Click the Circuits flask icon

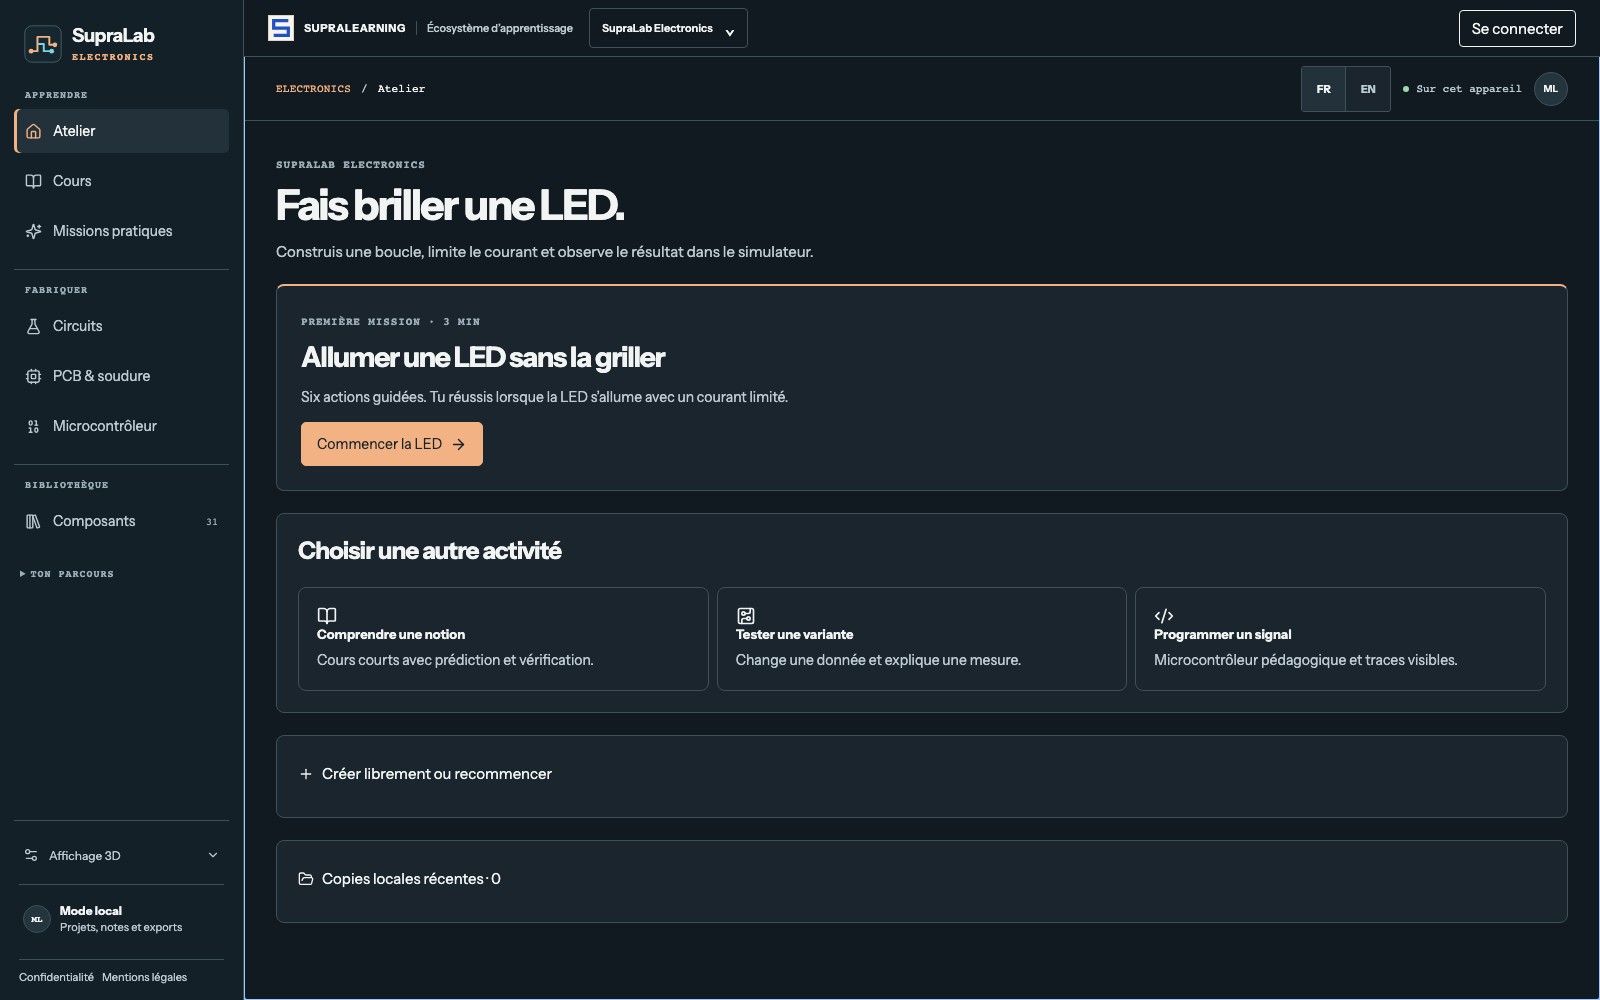tap(33, 326)
